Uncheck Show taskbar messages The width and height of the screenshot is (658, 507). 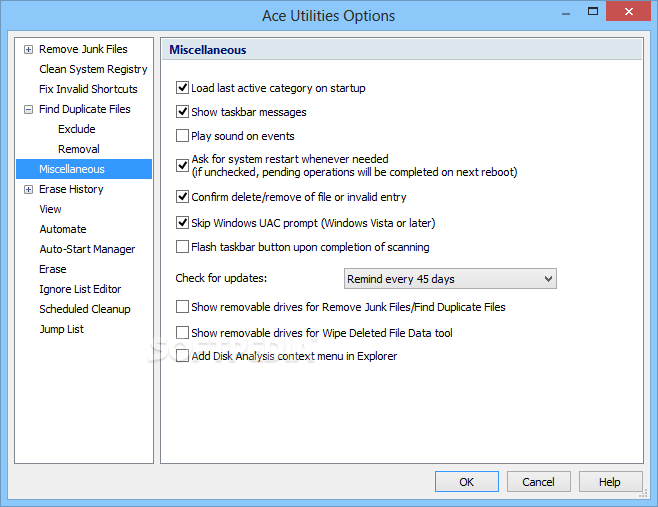tap(182, 112)
